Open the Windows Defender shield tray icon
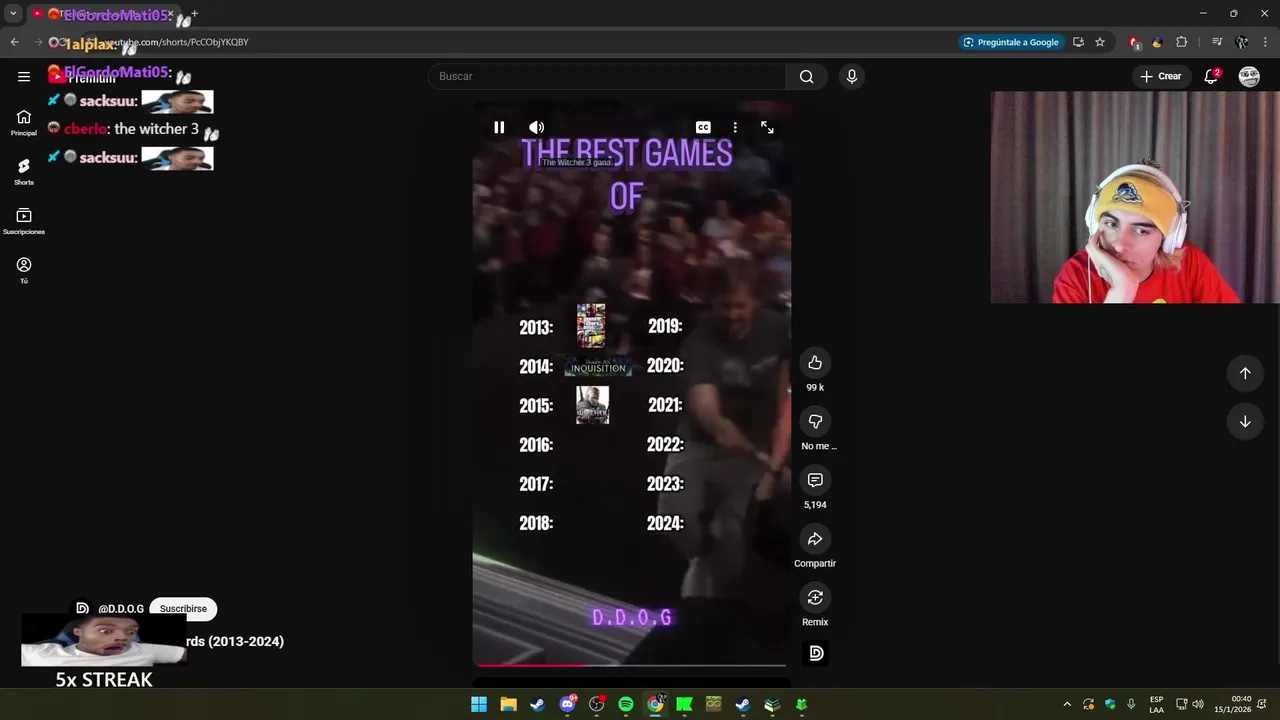The image size is (1280, 720). pyautogui.click(x=1110, y=704)
